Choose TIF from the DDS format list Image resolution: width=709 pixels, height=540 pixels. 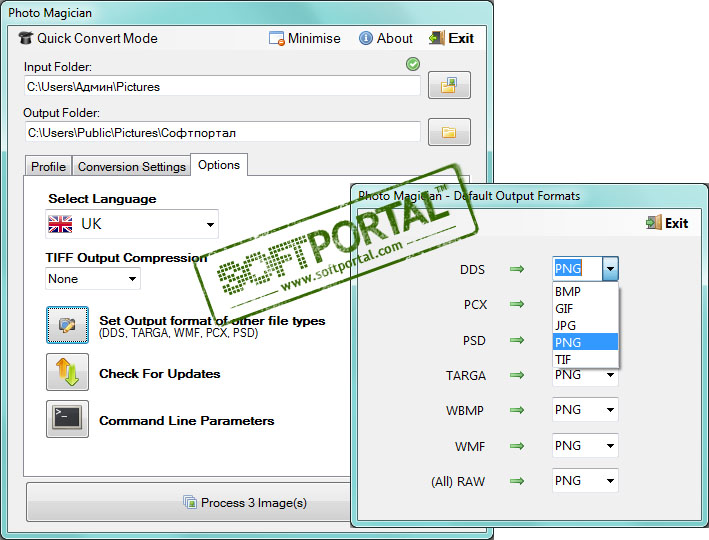tap(586, 359)
